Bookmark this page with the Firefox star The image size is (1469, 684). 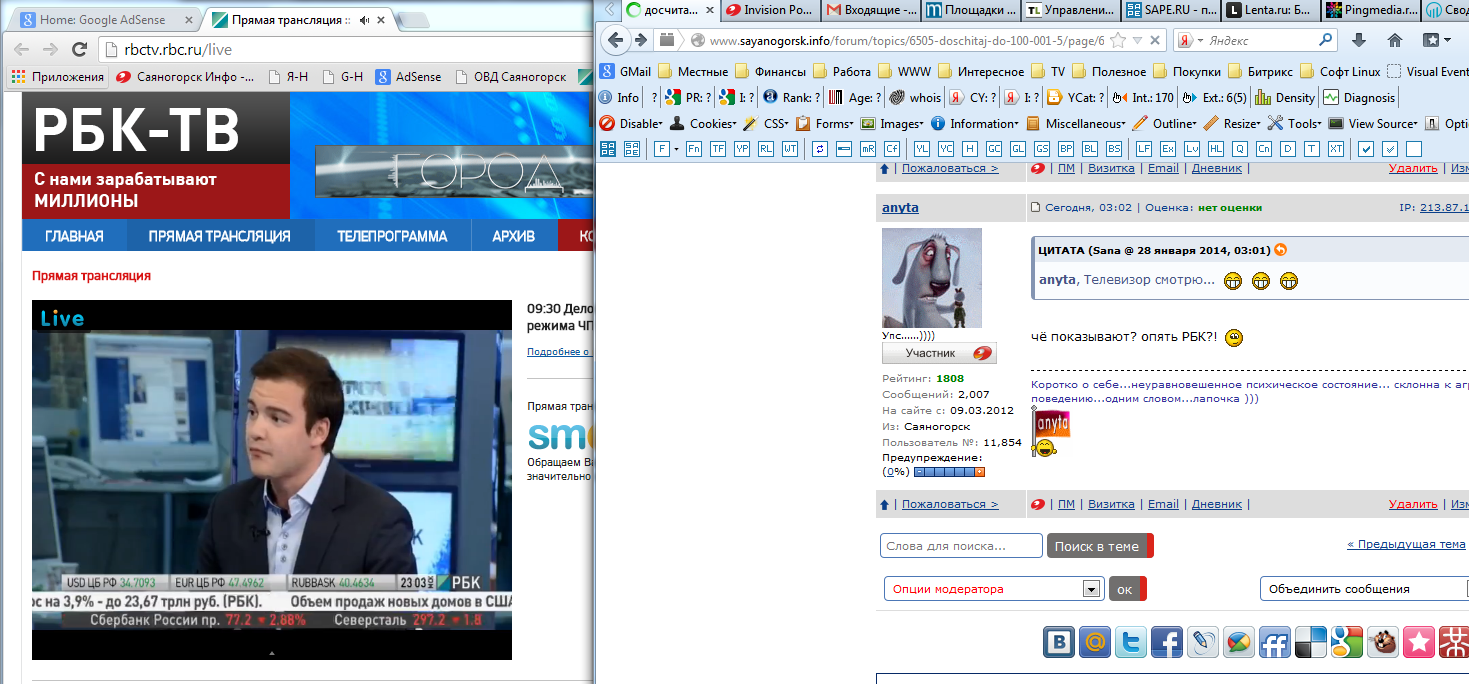(x=1119, y=41)
